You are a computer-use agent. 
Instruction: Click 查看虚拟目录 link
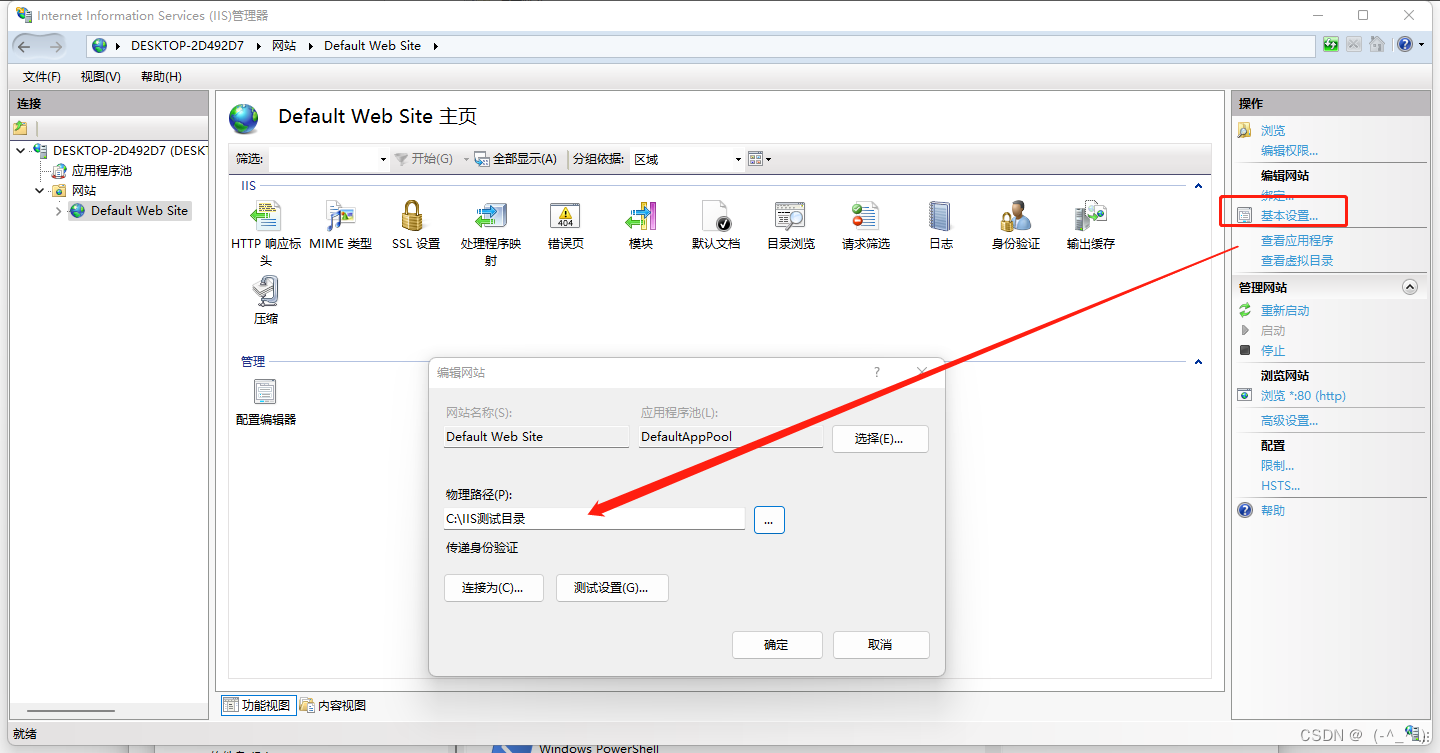1297,261
